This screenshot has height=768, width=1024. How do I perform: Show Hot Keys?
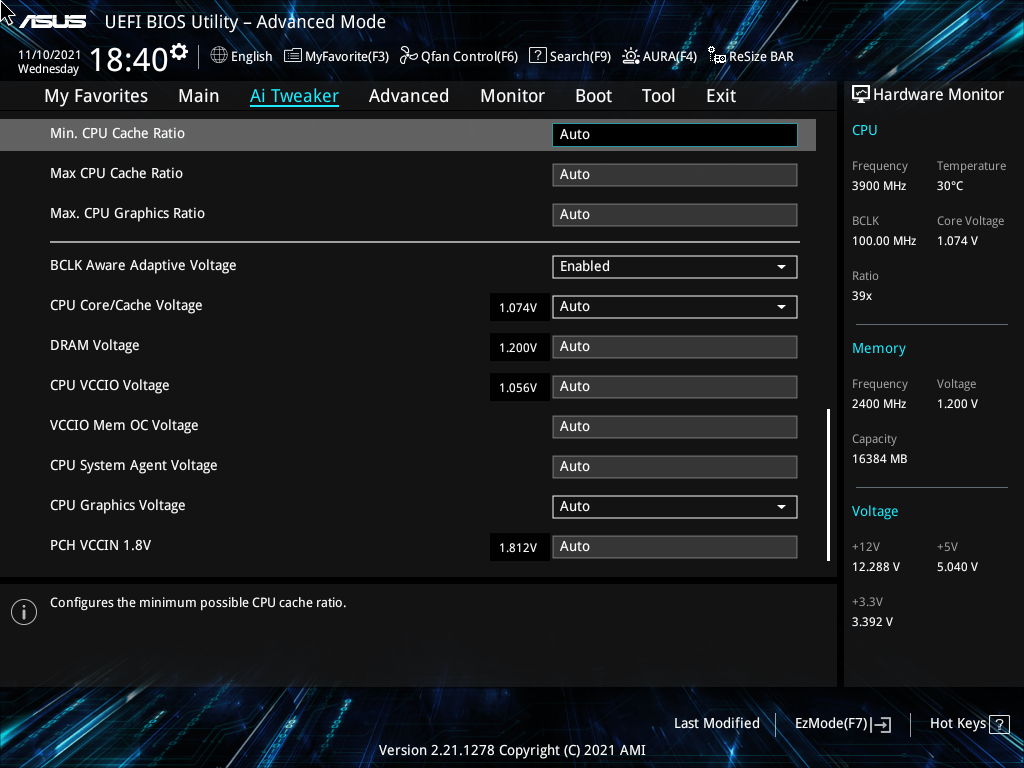click(x=970, y=724)
